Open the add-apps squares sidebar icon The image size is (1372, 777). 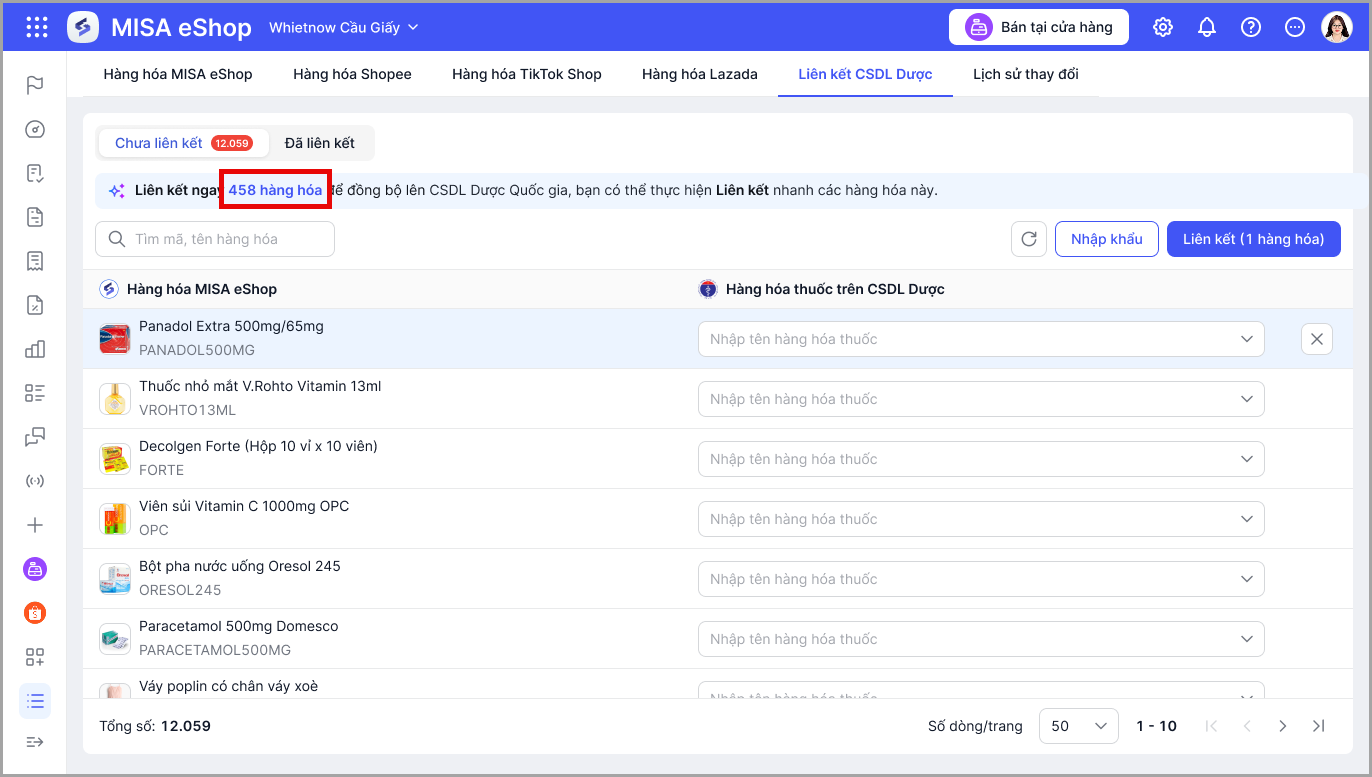pyautogui.click(x=35, y=657)
